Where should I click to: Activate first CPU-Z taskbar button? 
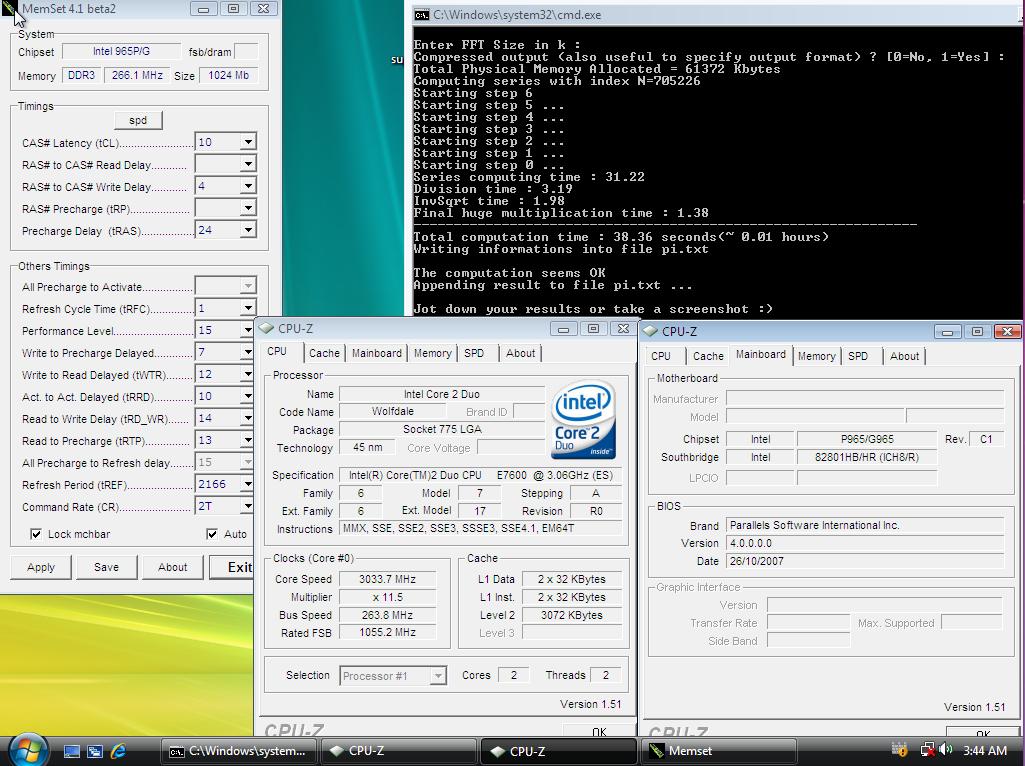399,752
